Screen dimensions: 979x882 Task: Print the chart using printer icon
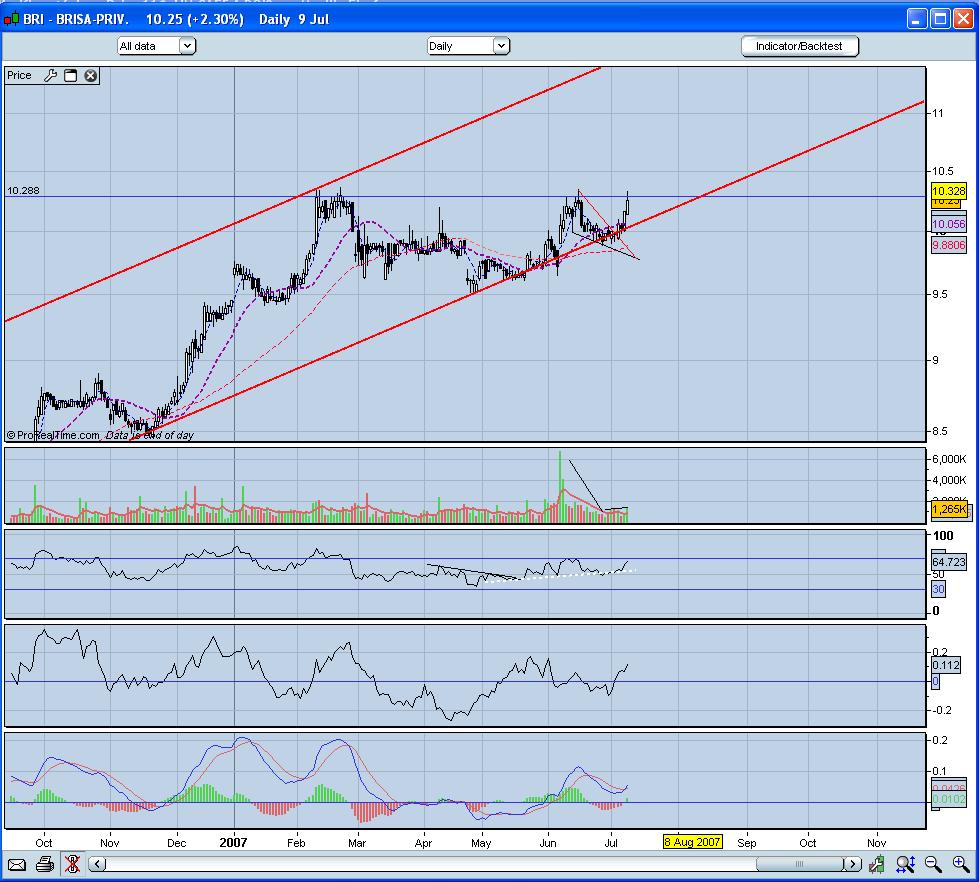click(x=45, y=865)
